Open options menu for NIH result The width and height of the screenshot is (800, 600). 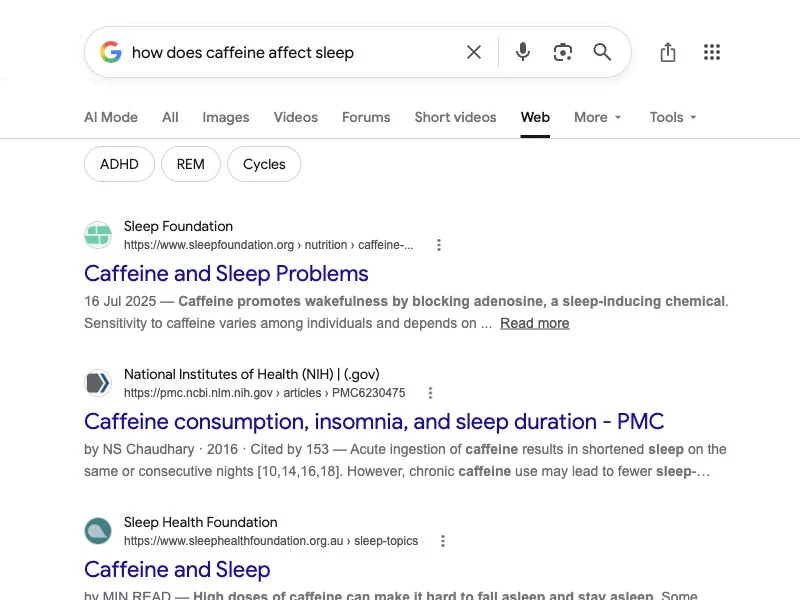point(431,393)
